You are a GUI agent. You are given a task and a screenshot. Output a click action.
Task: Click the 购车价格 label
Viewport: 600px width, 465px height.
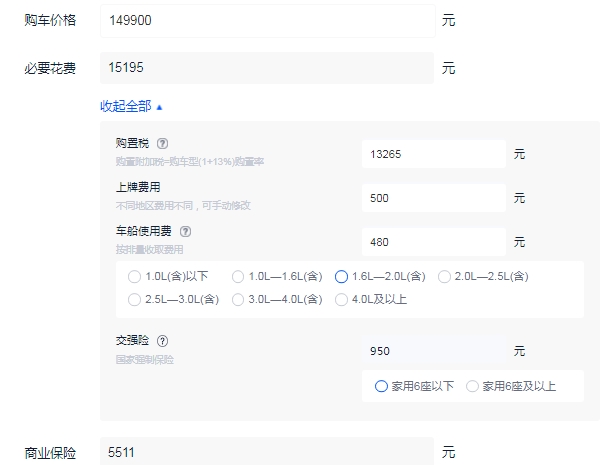[x=50, y=20]
